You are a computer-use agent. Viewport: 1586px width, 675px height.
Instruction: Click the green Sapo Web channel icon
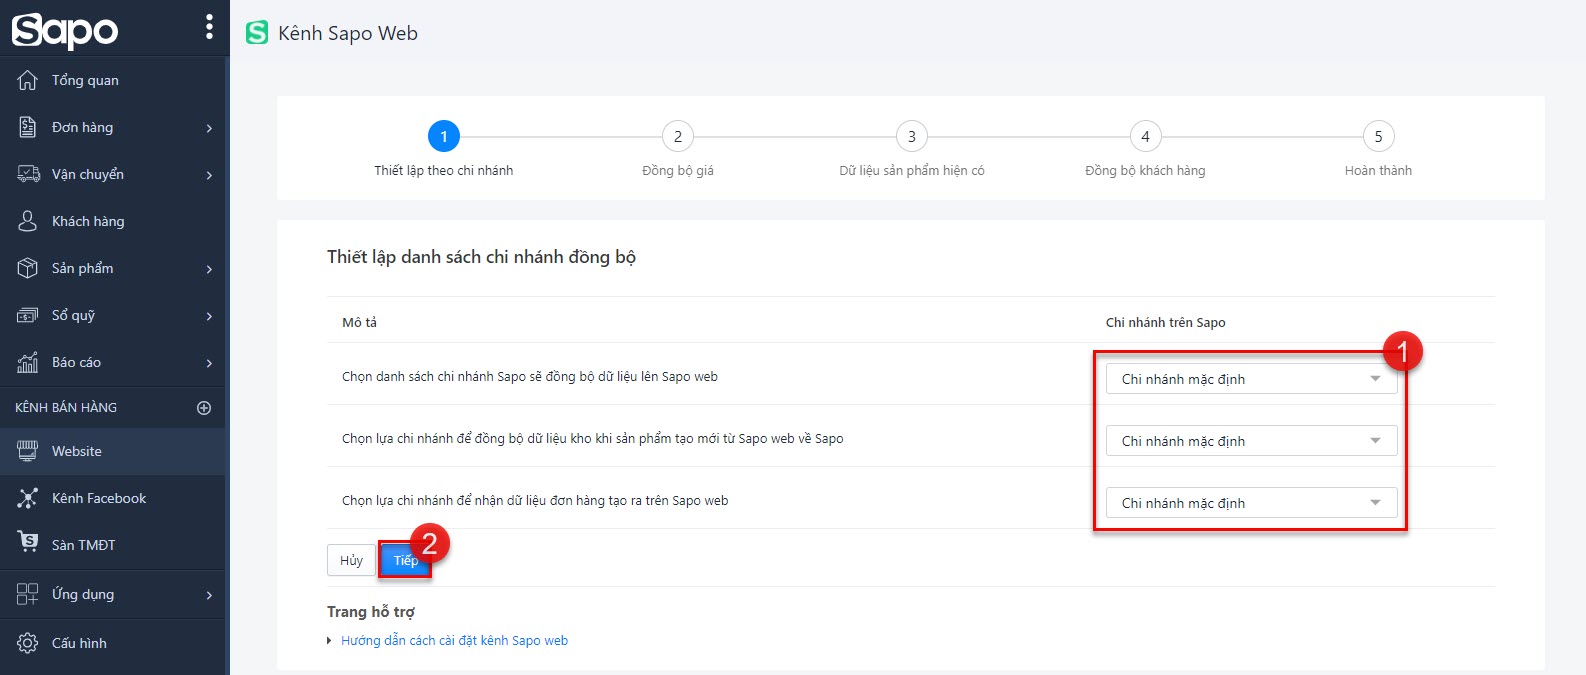tap(257, 33)
